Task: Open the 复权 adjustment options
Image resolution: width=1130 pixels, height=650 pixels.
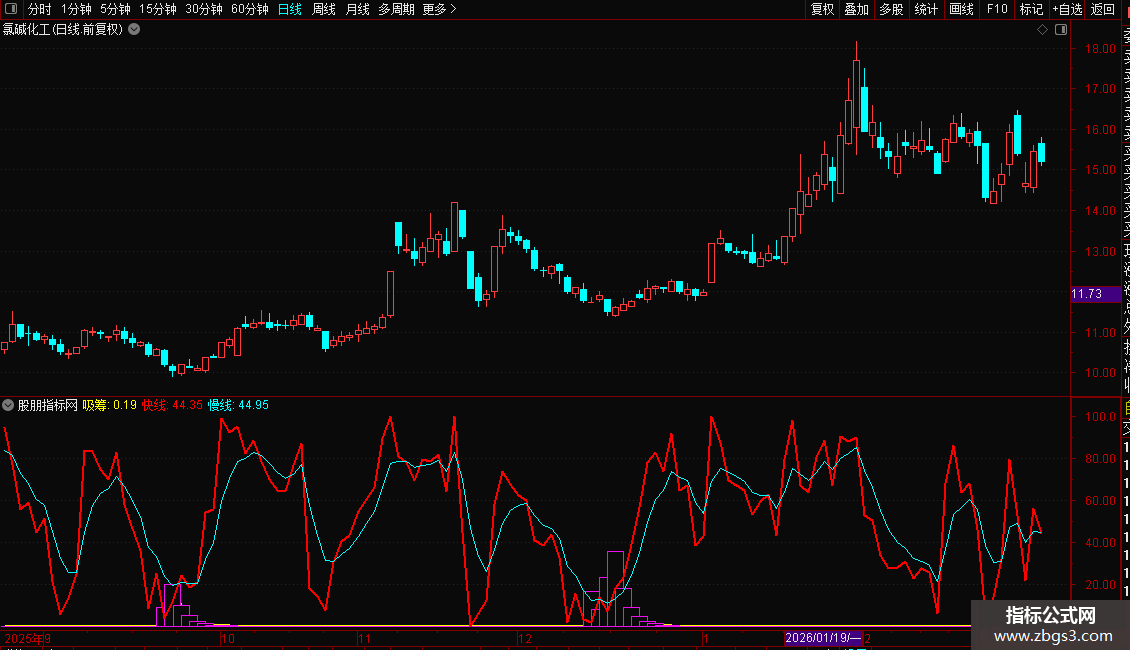Action: (822, 9)
